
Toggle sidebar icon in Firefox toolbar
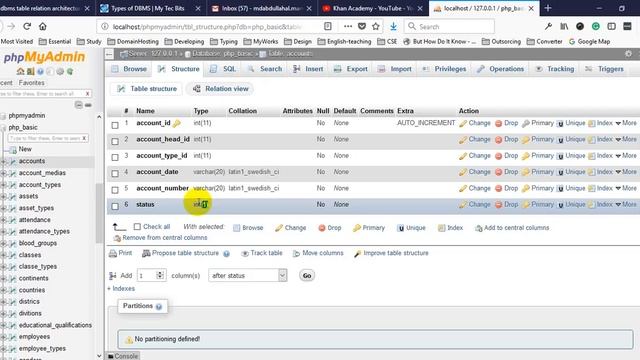point(611,27)
